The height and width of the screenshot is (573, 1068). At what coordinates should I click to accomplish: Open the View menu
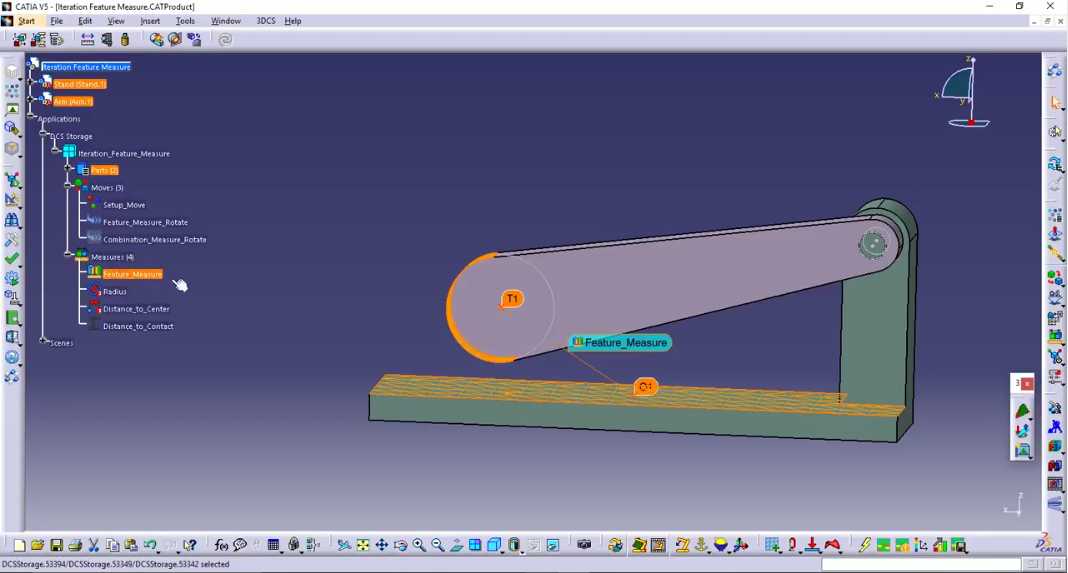pos(116,21)
